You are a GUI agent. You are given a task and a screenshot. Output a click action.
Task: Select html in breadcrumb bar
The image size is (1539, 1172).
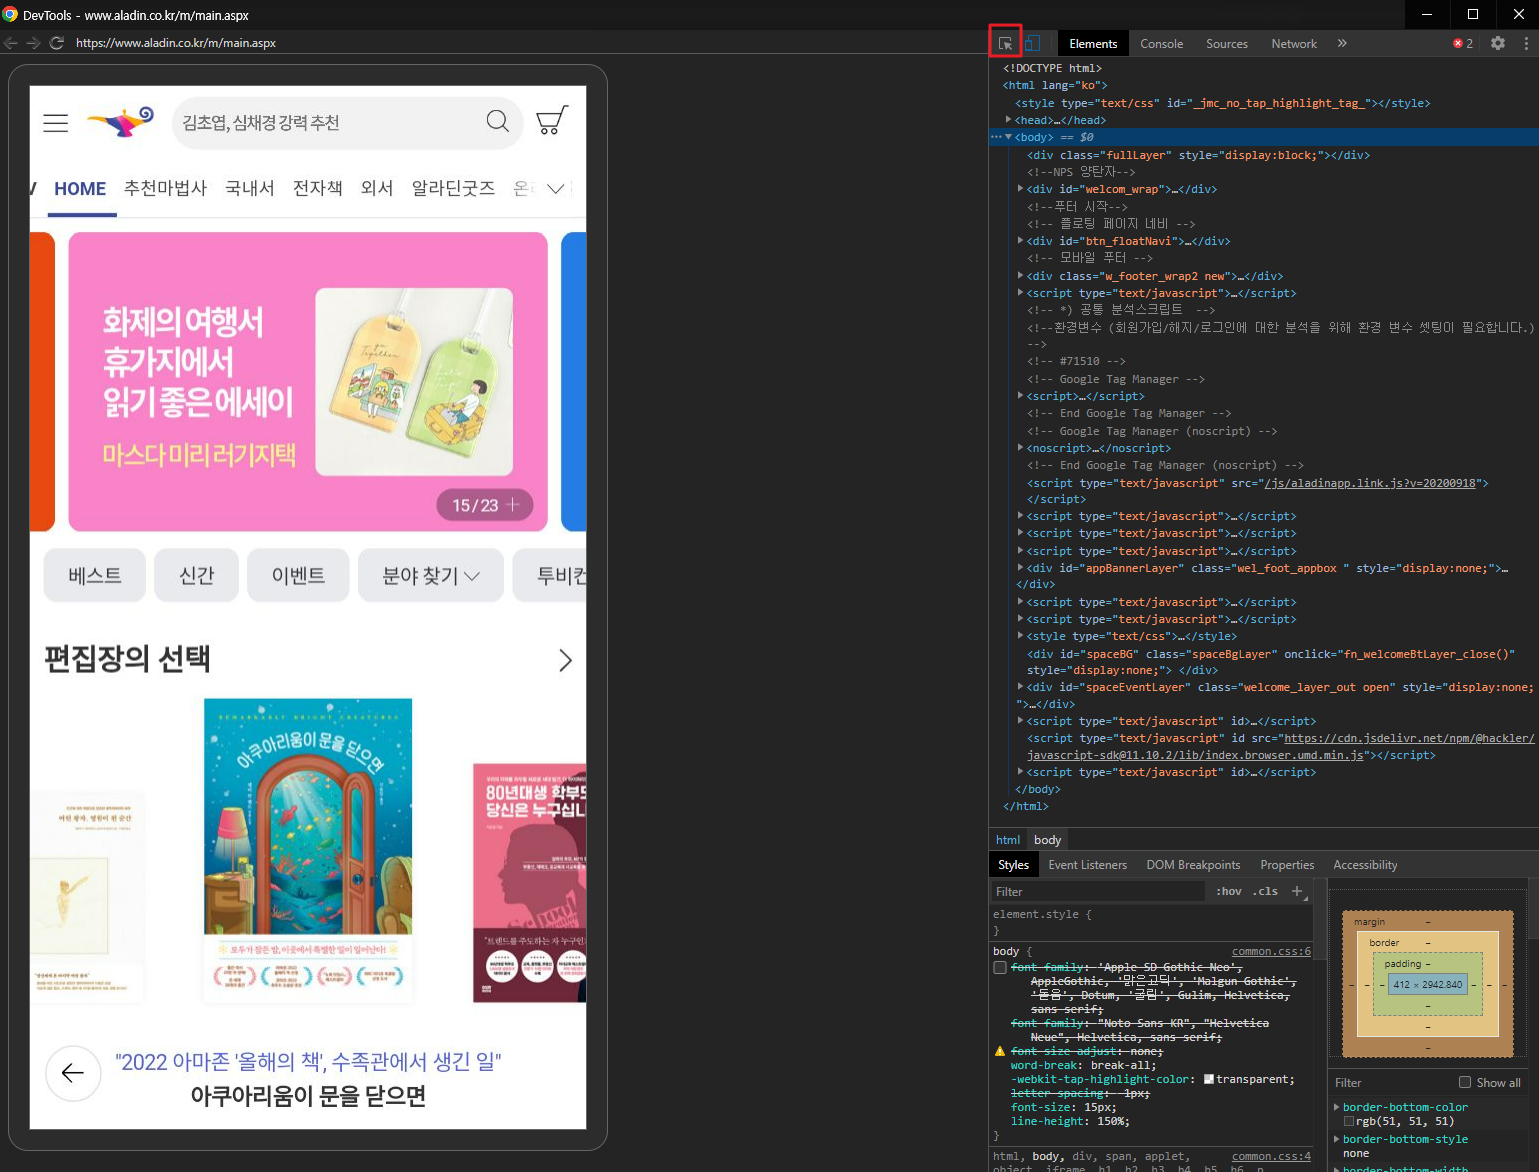point(1008,840)
